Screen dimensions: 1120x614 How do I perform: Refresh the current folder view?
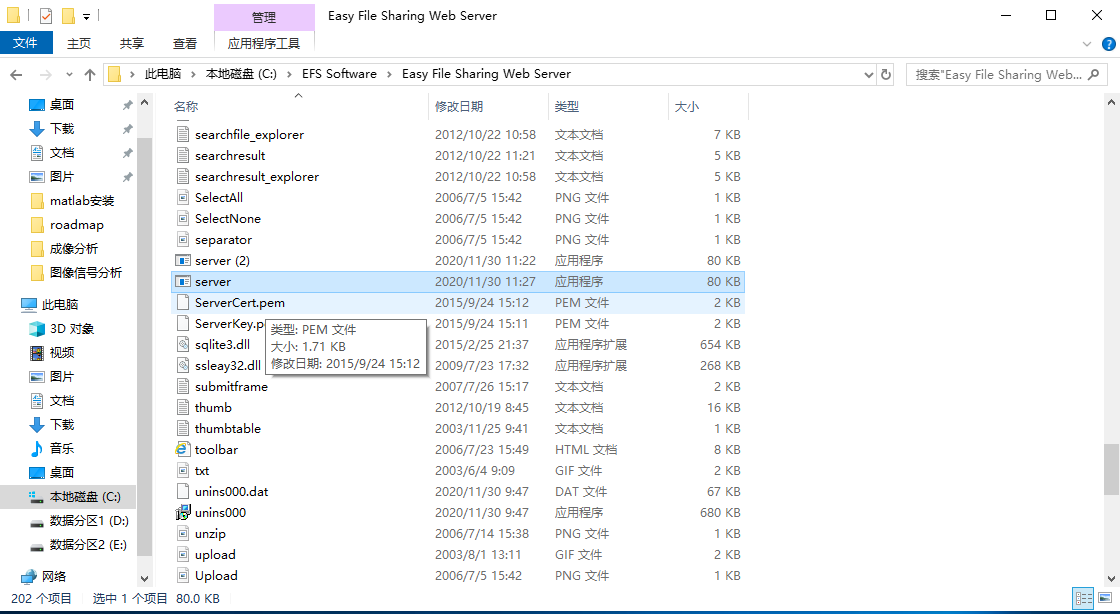coord(886,74)
